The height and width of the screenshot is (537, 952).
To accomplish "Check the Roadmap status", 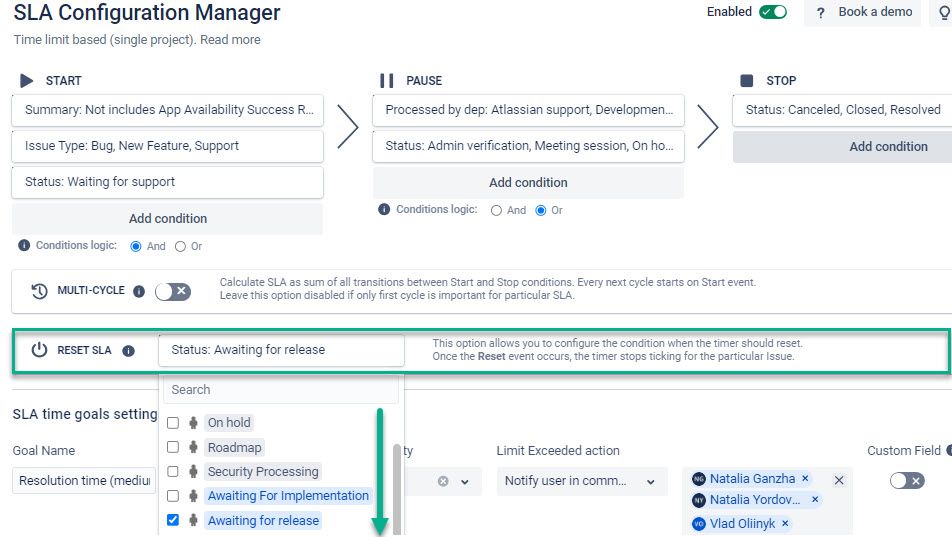I will 173,447.
